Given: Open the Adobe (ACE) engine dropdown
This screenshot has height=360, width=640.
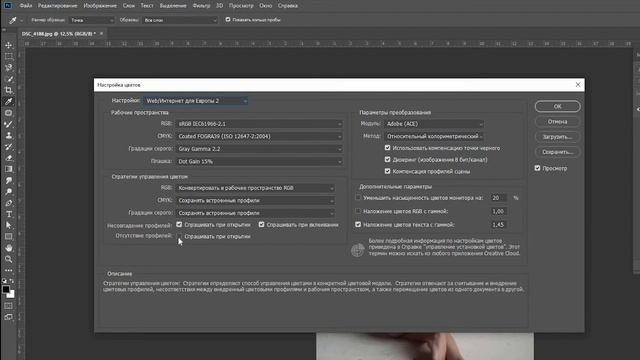Looking at the screenshot, I should [434, 124].
